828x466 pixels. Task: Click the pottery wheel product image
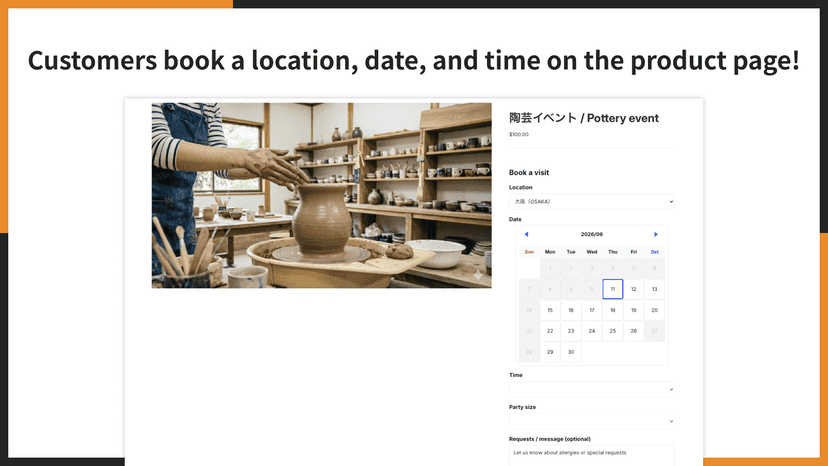point(322,195)
